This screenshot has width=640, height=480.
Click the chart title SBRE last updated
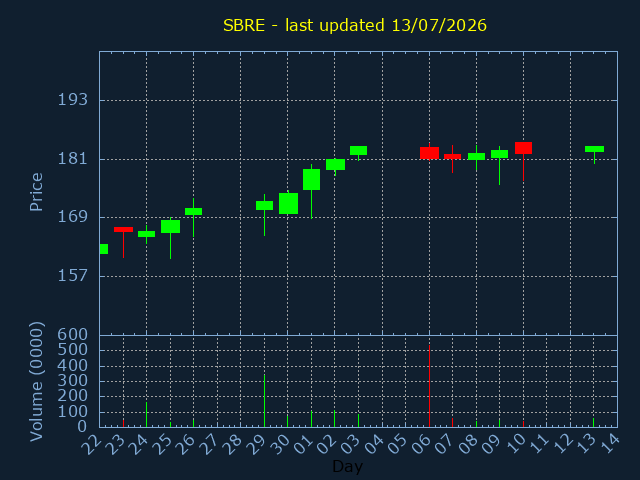pos(355,25)
